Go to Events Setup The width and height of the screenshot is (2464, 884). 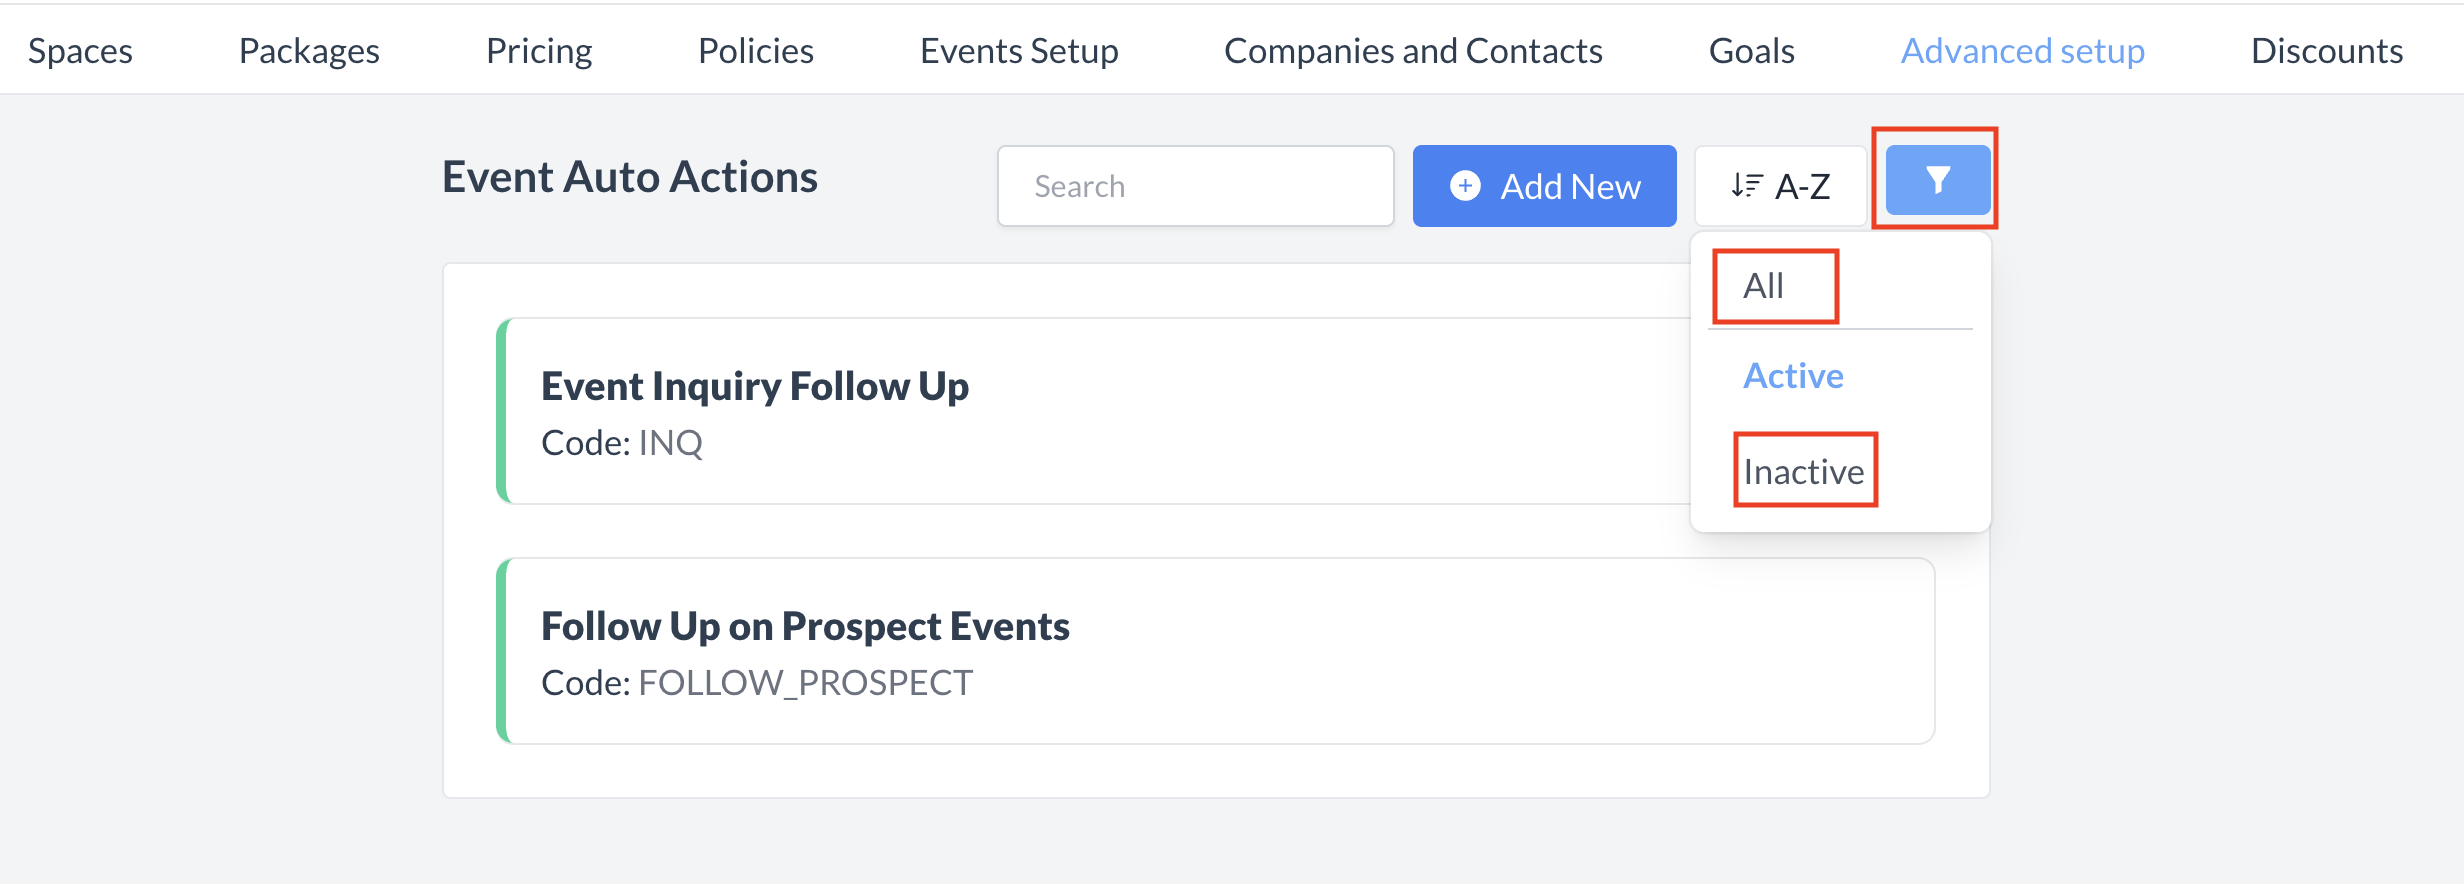pyautogui.click(x=1018, y=50)
